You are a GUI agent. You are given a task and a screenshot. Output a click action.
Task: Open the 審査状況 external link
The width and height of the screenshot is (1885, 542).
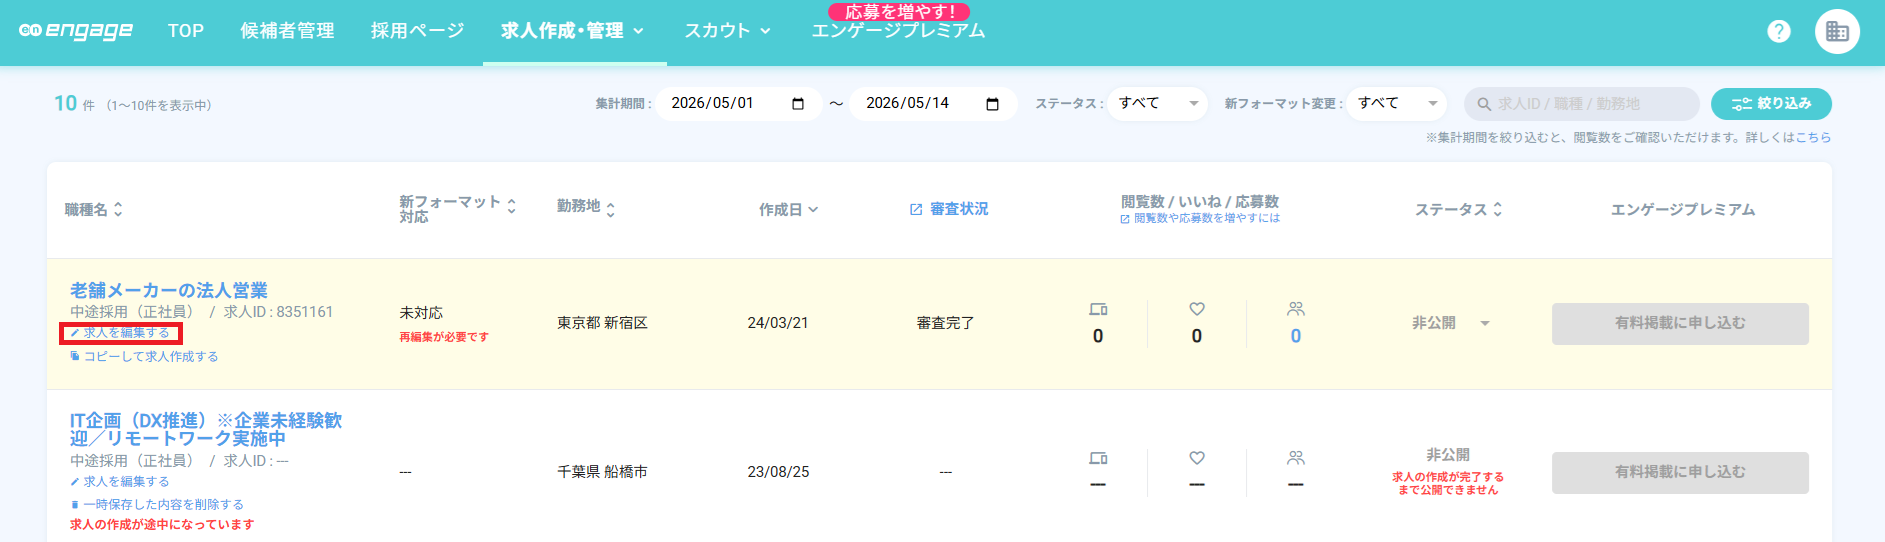(949, 209)
